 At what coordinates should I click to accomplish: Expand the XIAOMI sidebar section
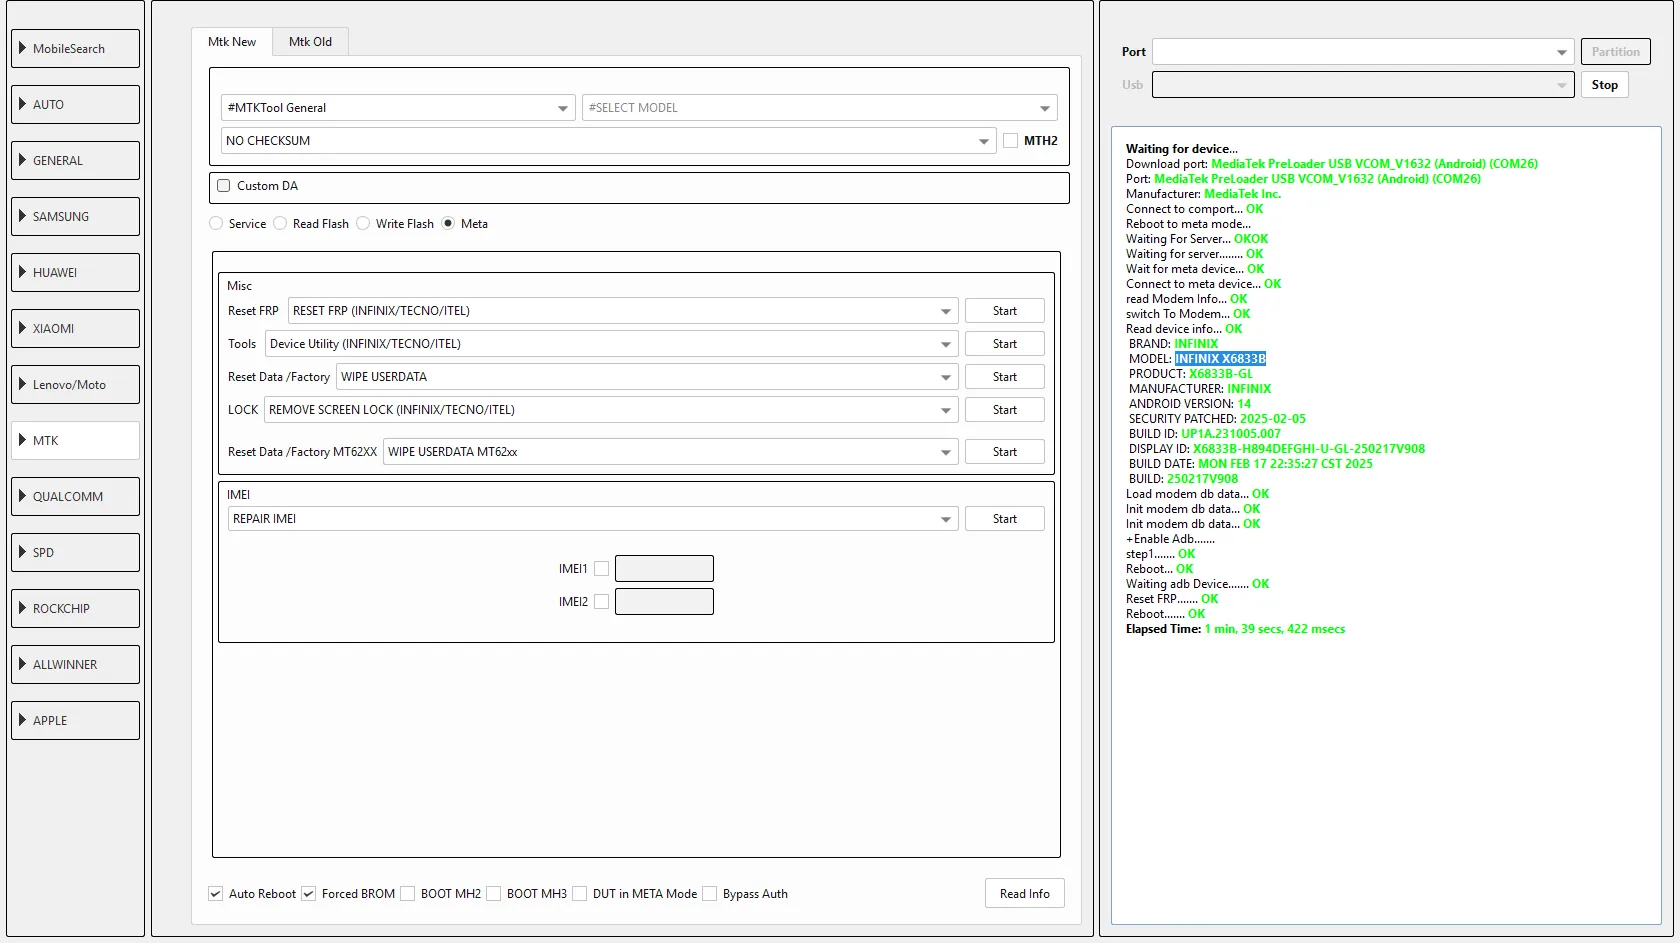pos(75,328)
